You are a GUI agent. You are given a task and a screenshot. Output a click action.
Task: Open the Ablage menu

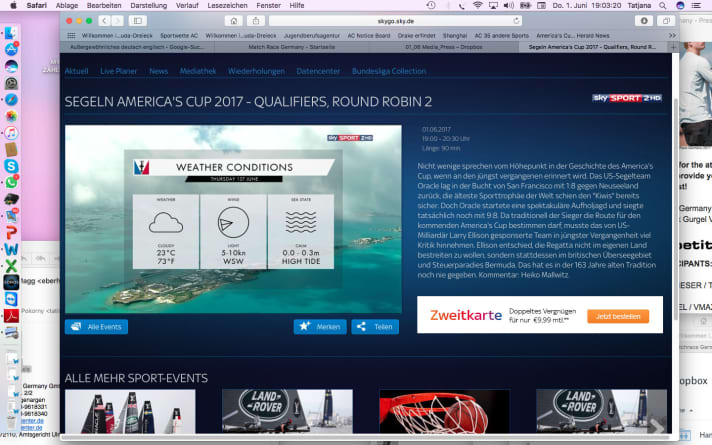click(x=67, y=5)
